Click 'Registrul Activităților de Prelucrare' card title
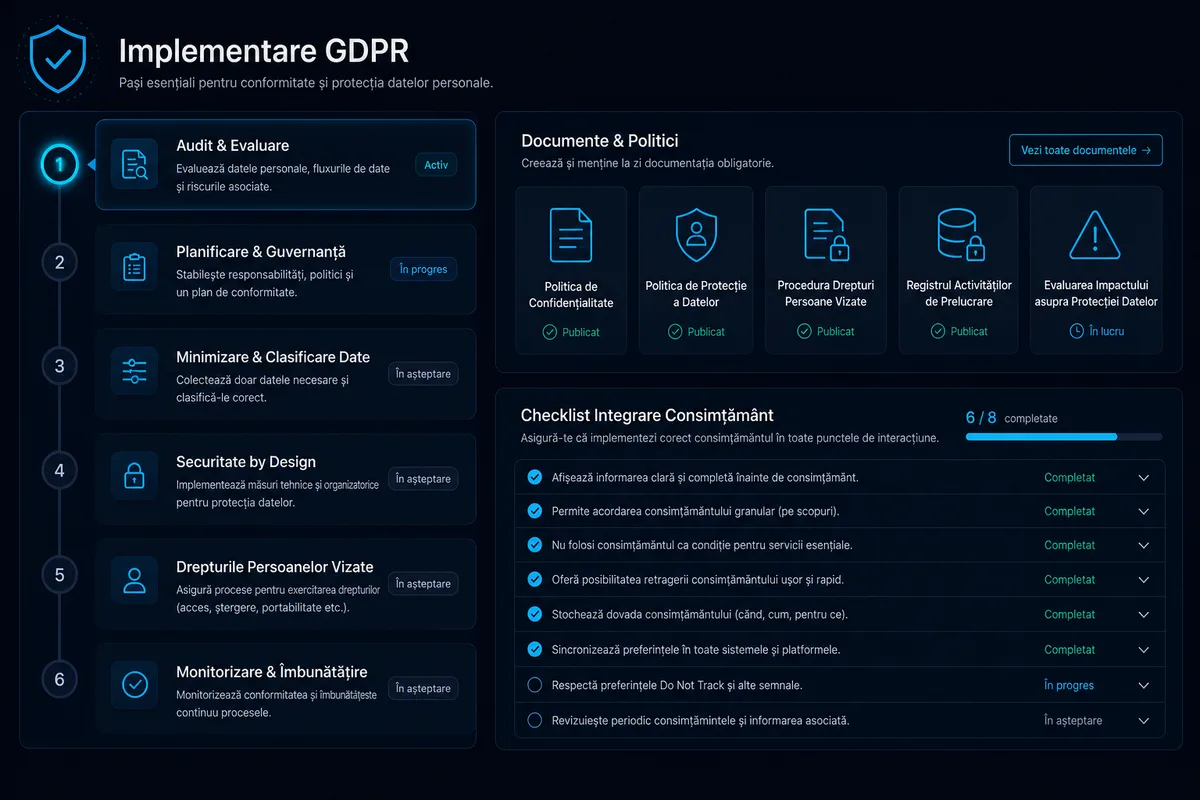 959,293
